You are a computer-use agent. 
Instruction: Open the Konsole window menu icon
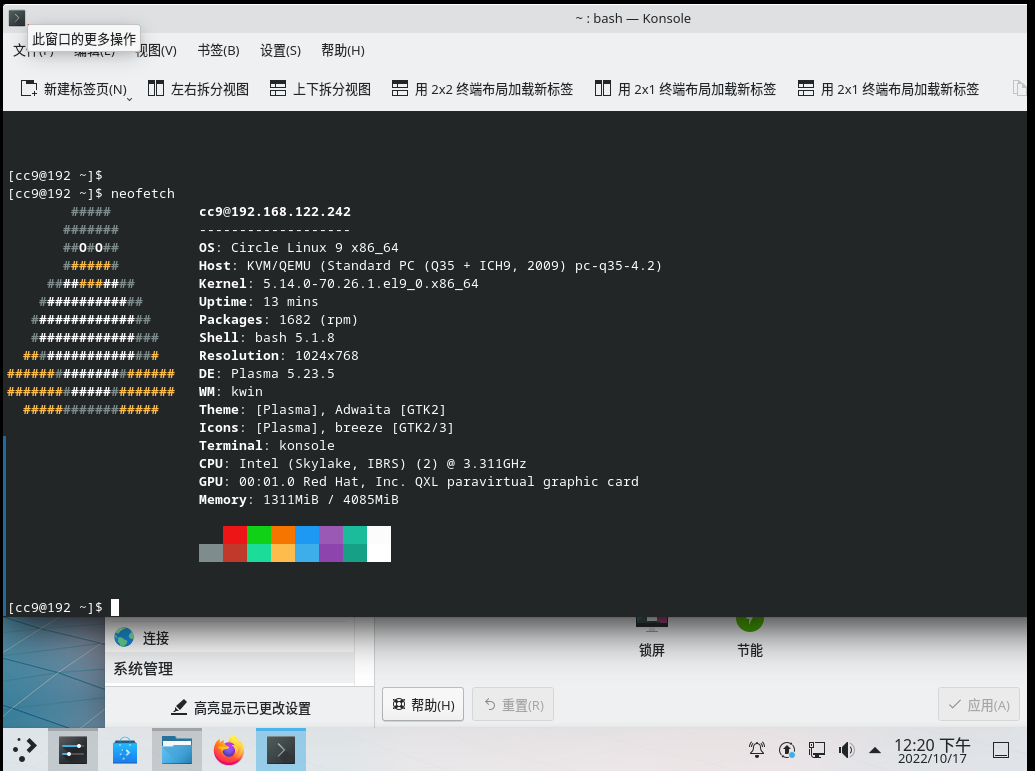tap(17, 18)
